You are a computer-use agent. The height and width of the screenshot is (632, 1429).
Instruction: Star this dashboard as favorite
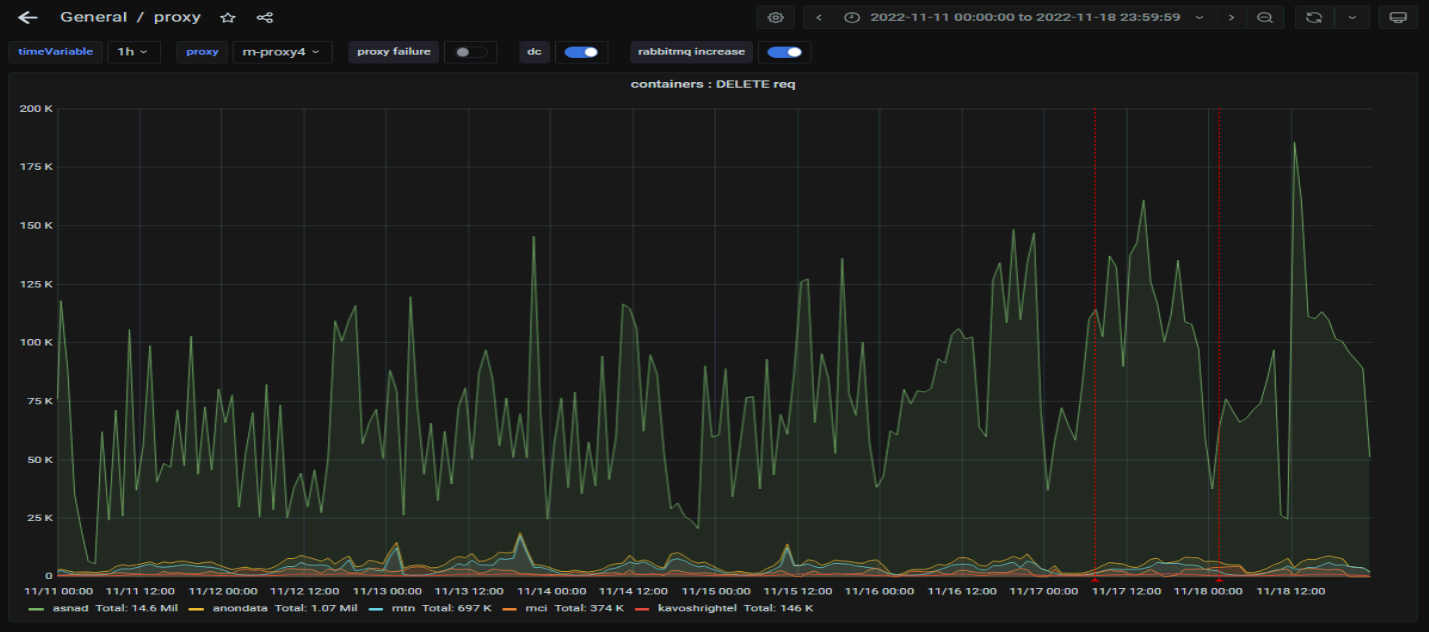228,18
